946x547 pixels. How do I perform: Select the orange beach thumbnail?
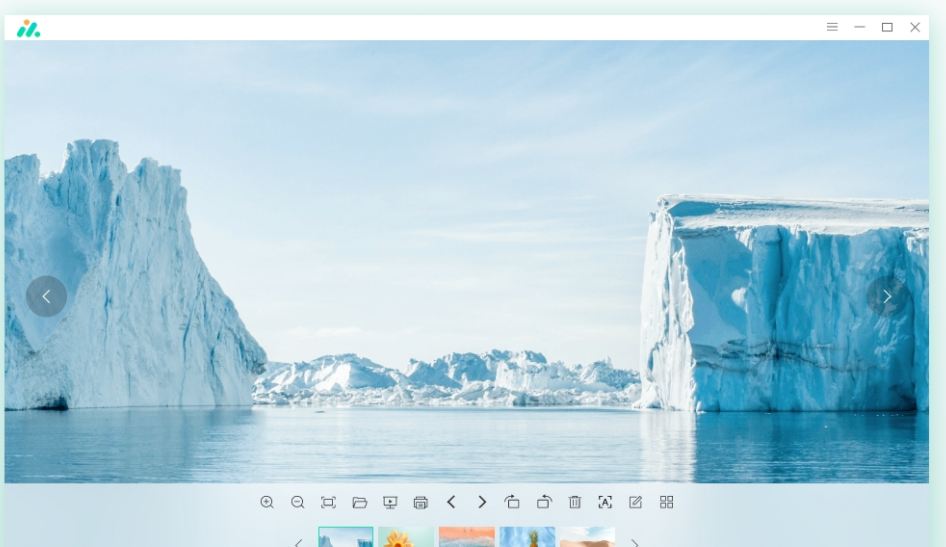point(466,537)
